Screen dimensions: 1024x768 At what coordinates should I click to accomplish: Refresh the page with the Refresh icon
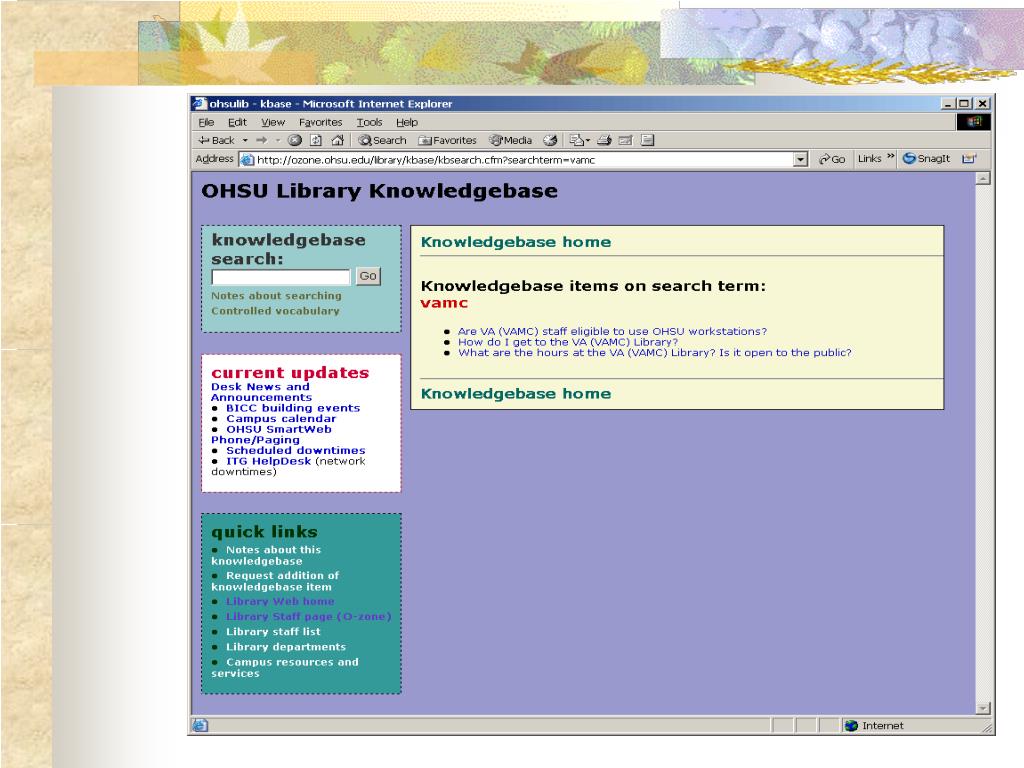pyautogui.click(x=316, y=140)
